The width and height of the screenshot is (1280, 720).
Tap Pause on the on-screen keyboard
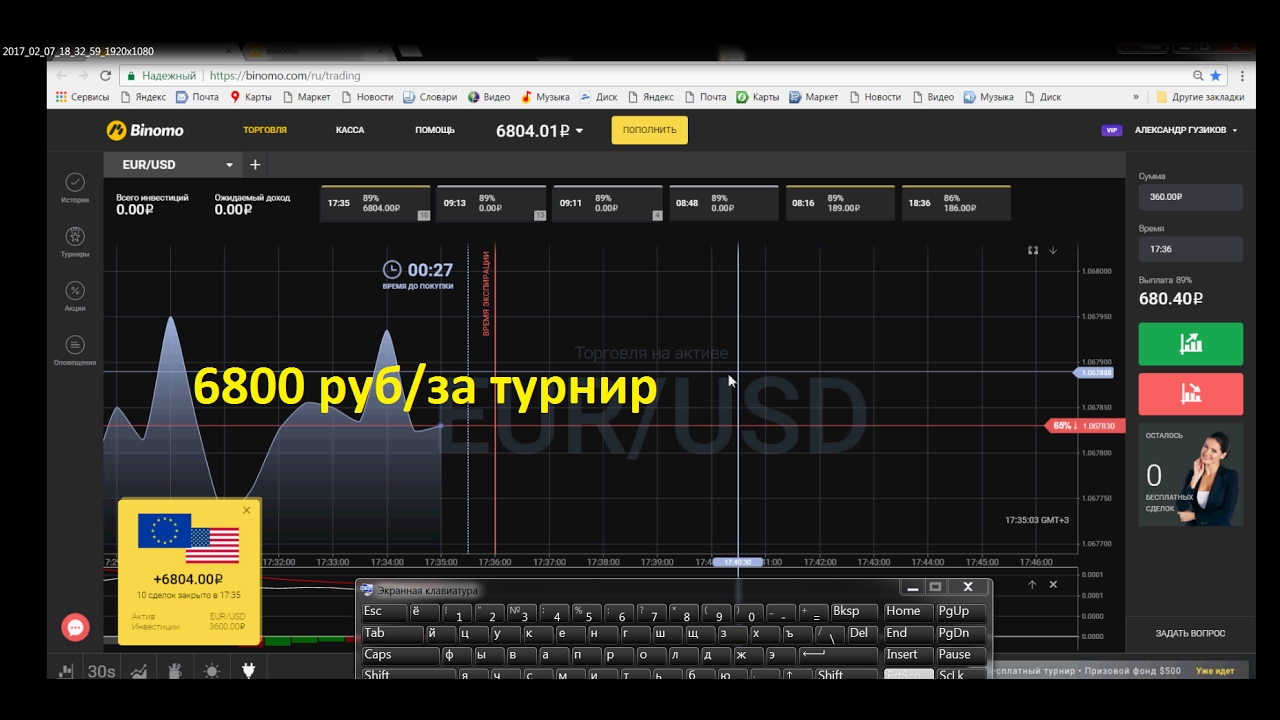[960, 655]
